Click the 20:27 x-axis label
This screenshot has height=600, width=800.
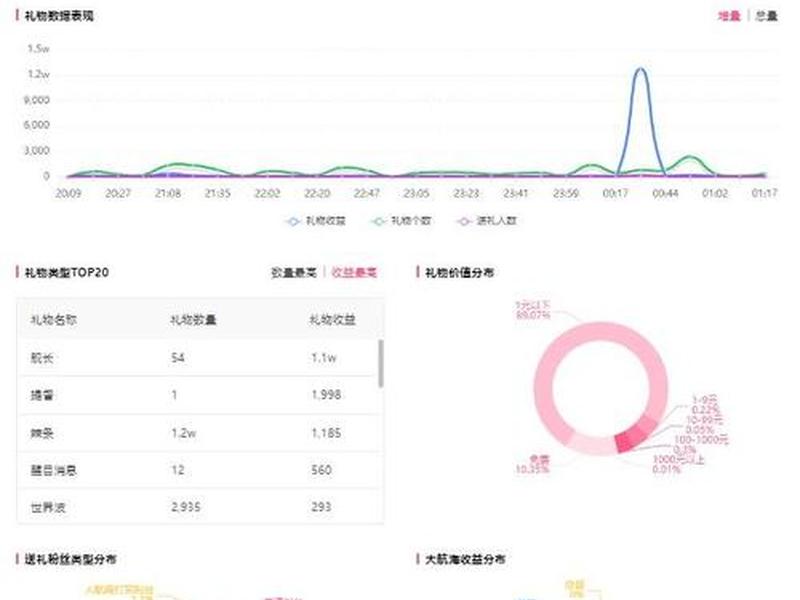118,193
